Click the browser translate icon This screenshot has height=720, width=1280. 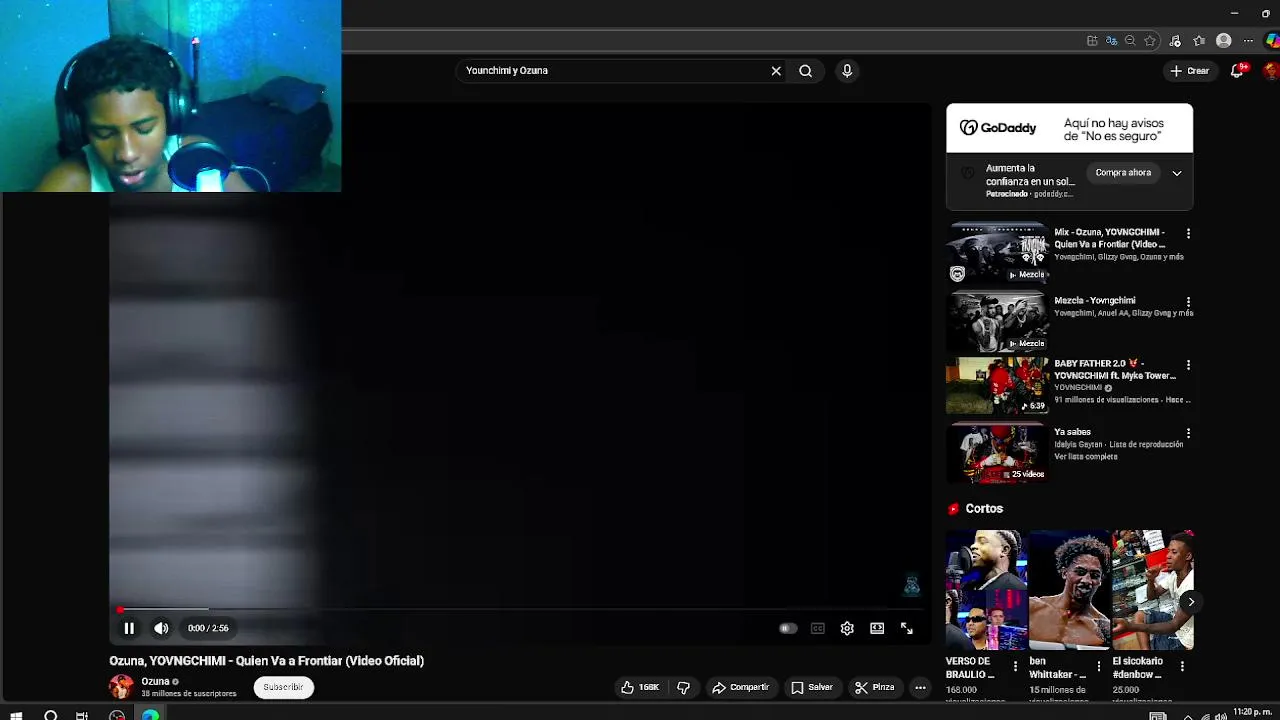[1111, 41]
